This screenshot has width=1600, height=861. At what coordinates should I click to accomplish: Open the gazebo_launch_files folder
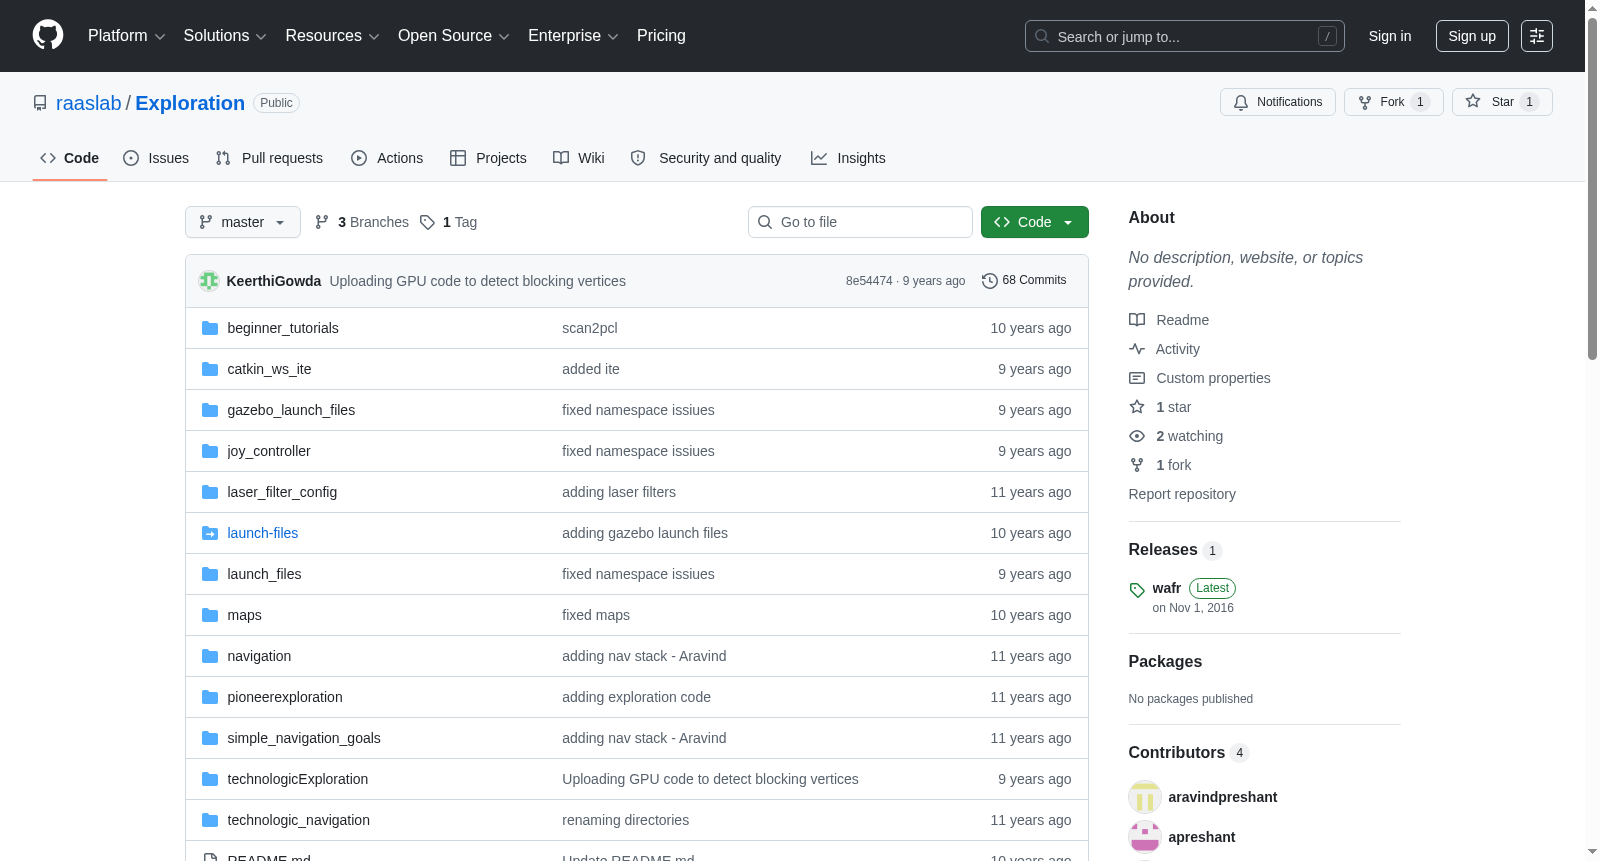[x=291, y=410]
